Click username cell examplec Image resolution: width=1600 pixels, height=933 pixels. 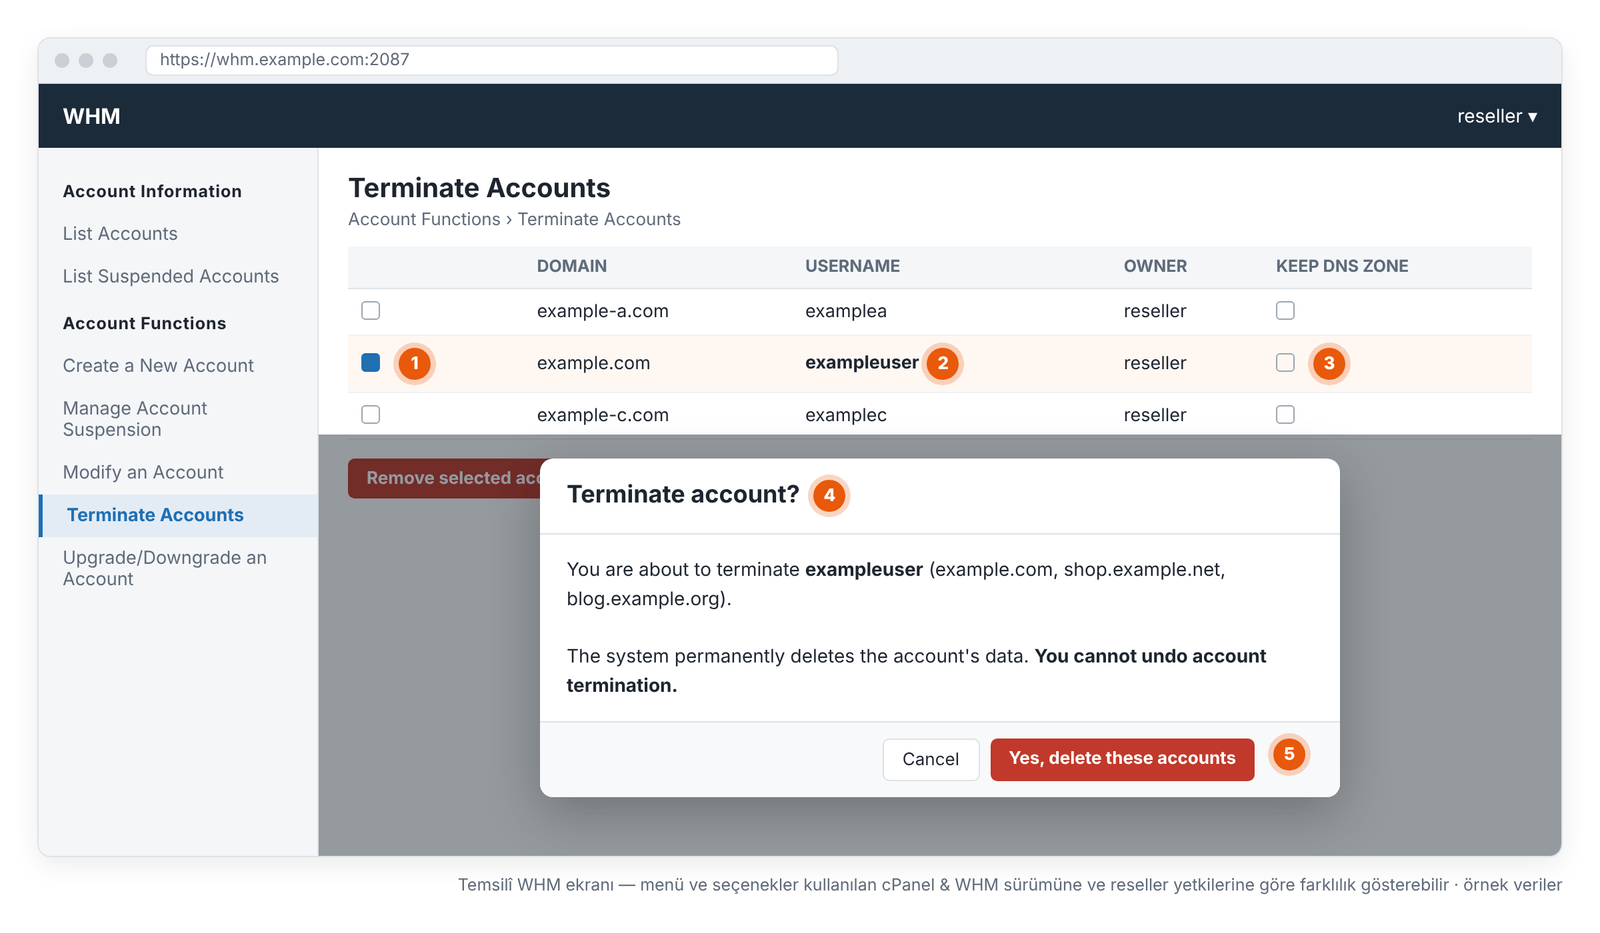[846, 415]
